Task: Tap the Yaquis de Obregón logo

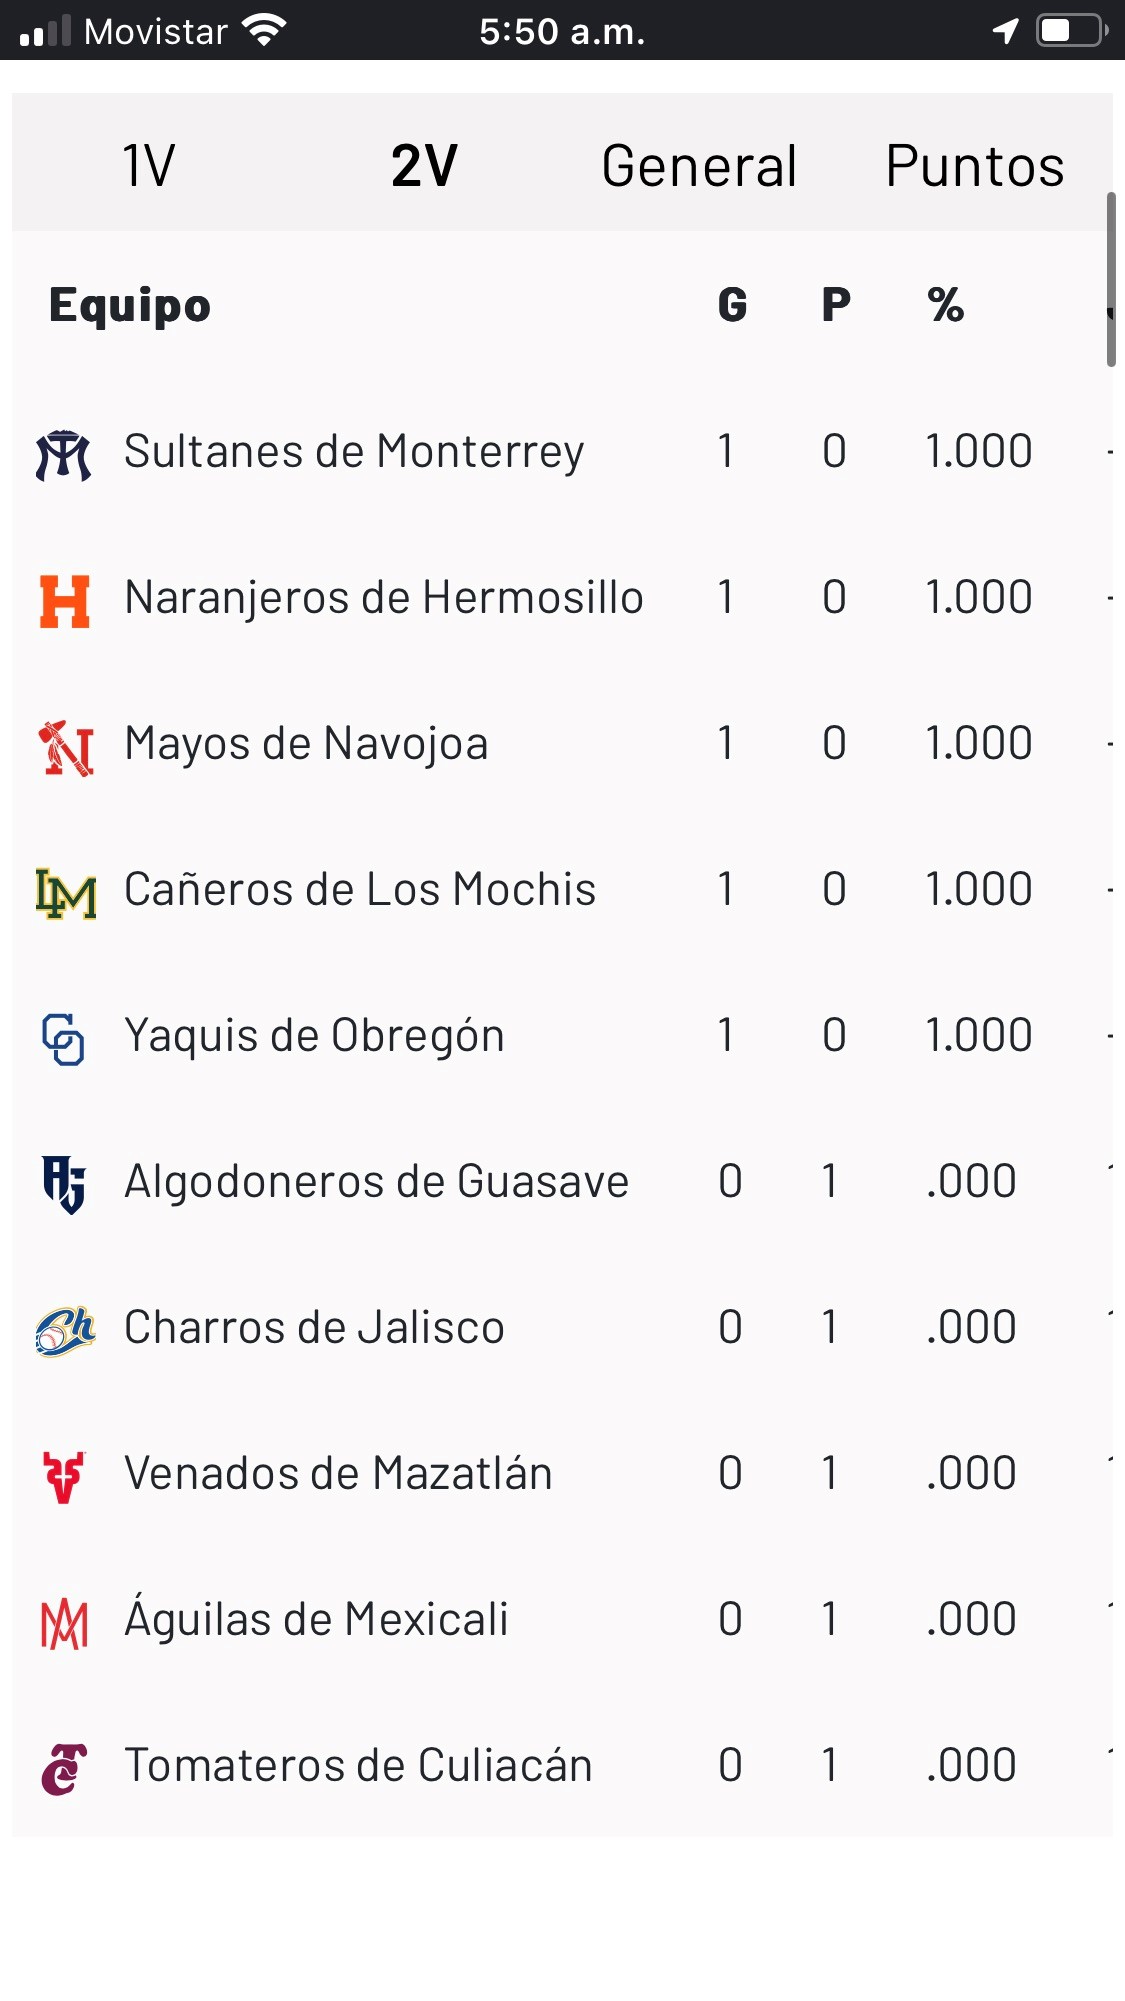Action: pyautogui.click(x=64, y=1039)
